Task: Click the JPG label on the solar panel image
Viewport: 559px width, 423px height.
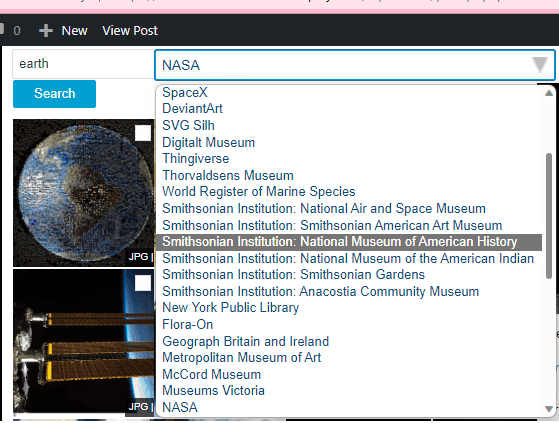Action: click(138, 407)
